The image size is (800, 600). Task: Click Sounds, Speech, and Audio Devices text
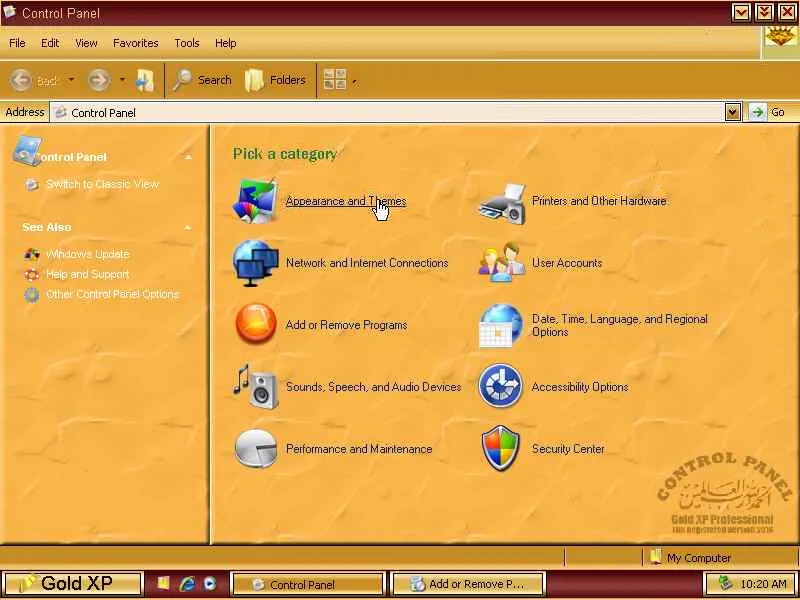pos(373,387)
